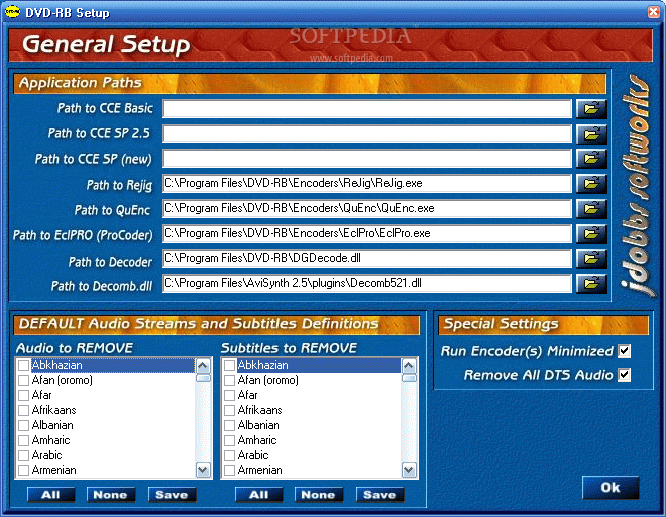Screen dimensions: 666x517
Task: Save the Subtitles to REMOVE defaults
Action: [380, 495]
